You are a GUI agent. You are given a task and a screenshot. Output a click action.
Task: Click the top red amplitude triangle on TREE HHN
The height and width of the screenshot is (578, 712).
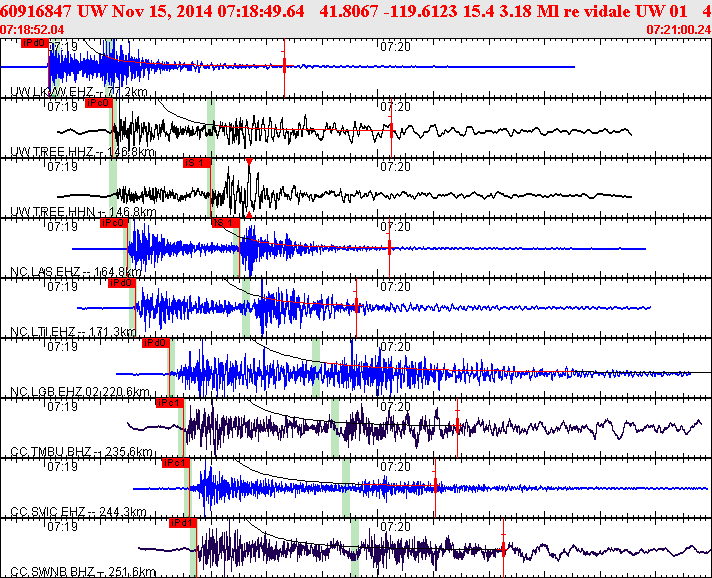[249, 161]
